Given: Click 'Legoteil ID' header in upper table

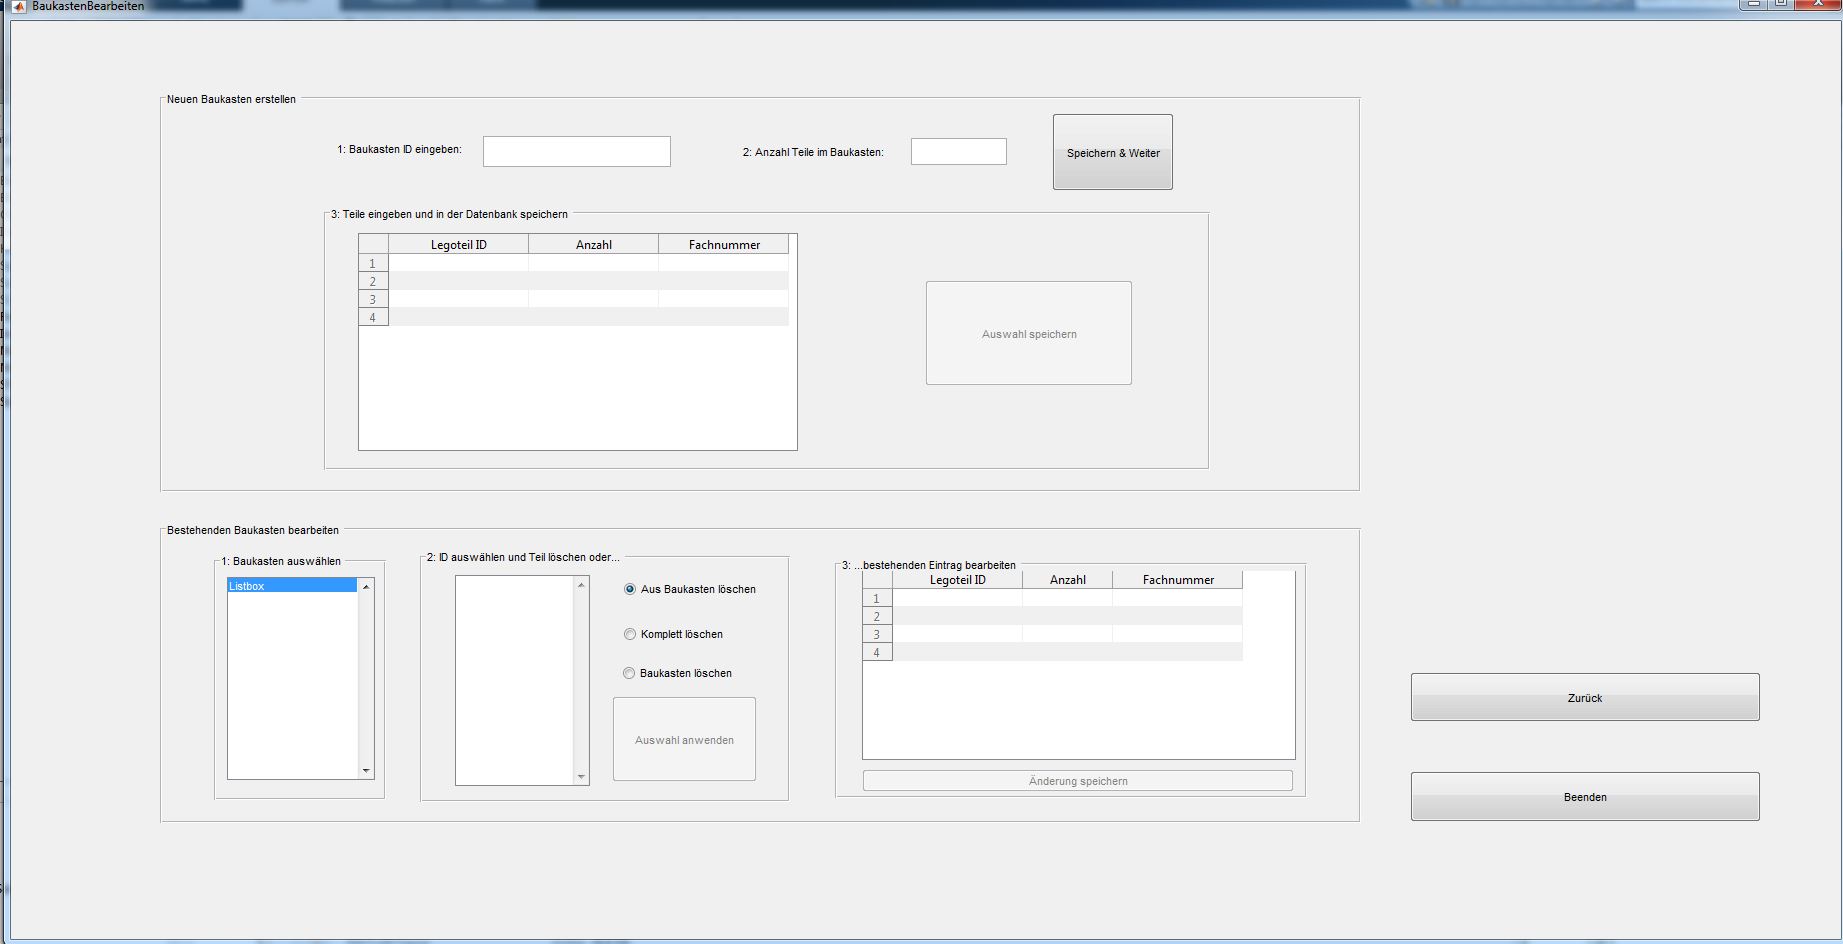Looking at the screenshot, I should pos(458,244).
